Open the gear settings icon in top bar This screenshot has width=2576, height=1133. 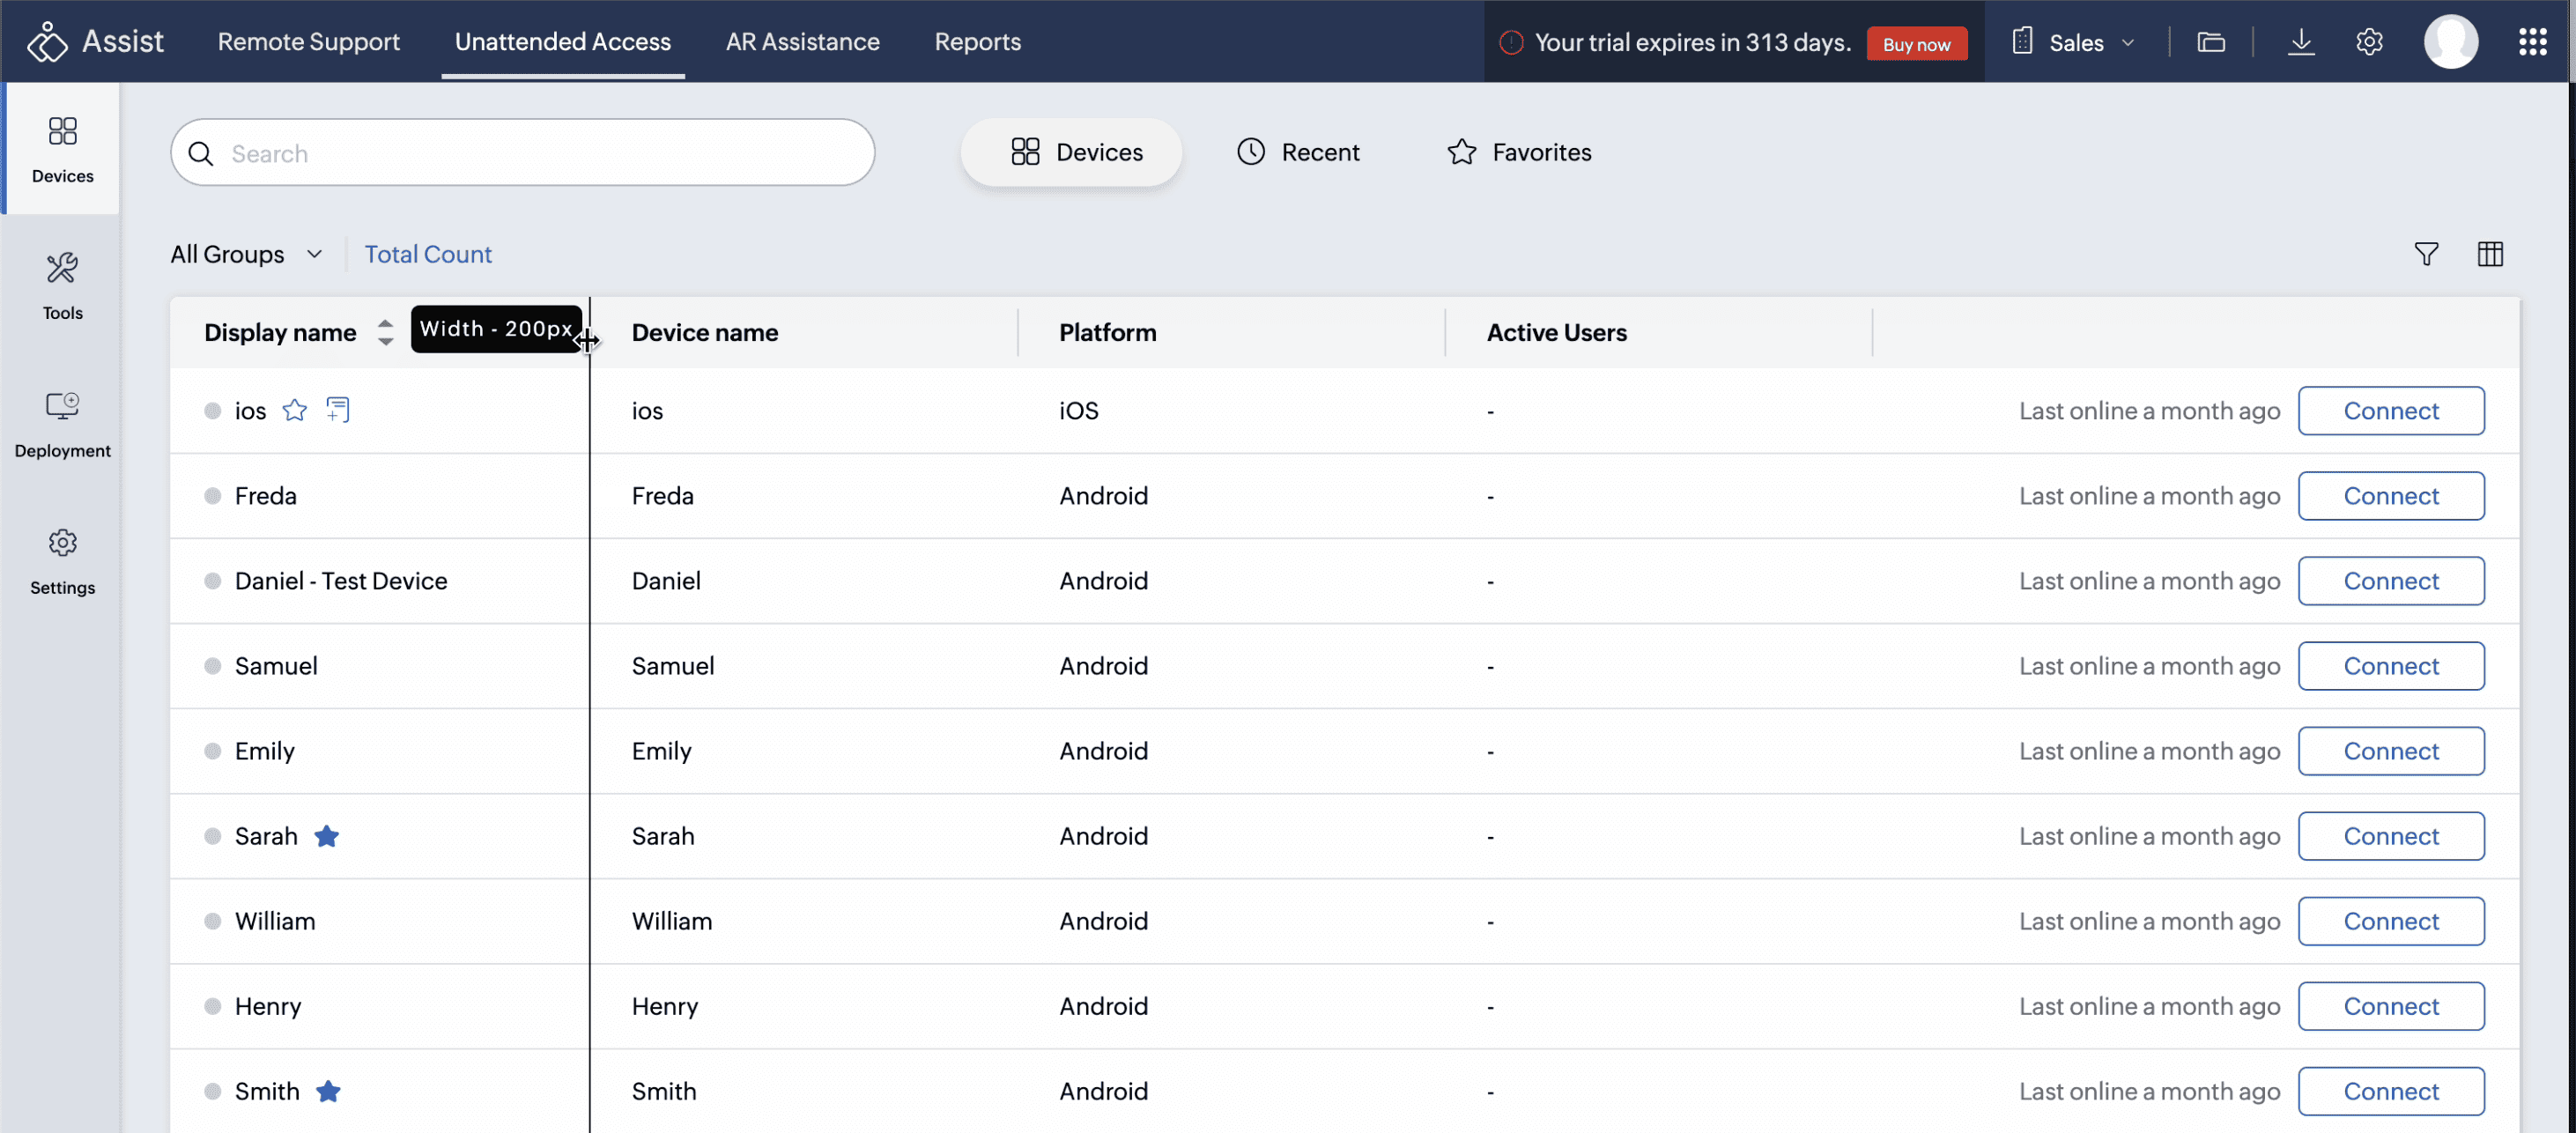pyautogui.click(x=2368, y=42)
